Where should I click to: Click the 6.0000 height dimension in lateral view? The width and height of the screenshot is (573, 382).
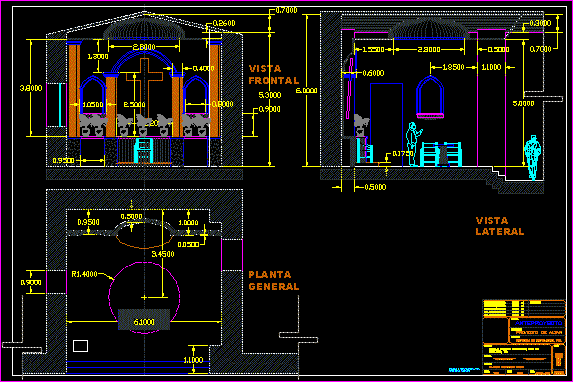pyautogui.click(x=306, y=90)
